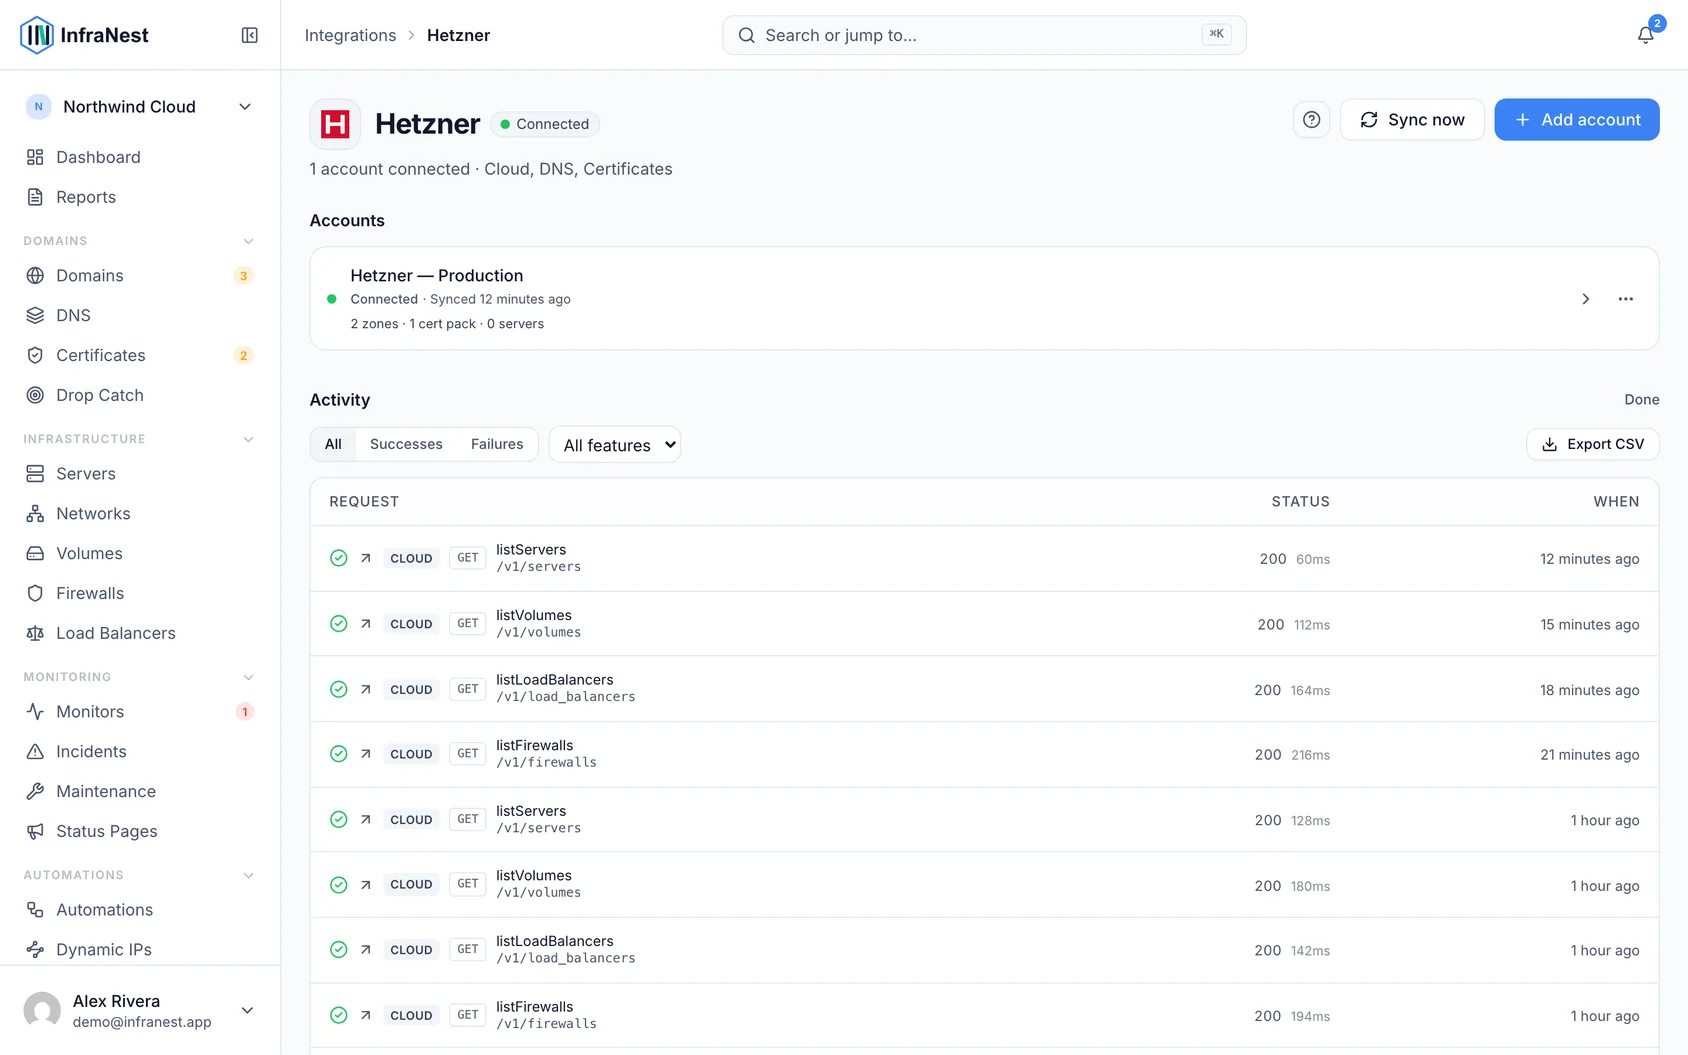Click '2 zones · 1 cert pack' summary

pyautogui.click(x=413, y=324)
